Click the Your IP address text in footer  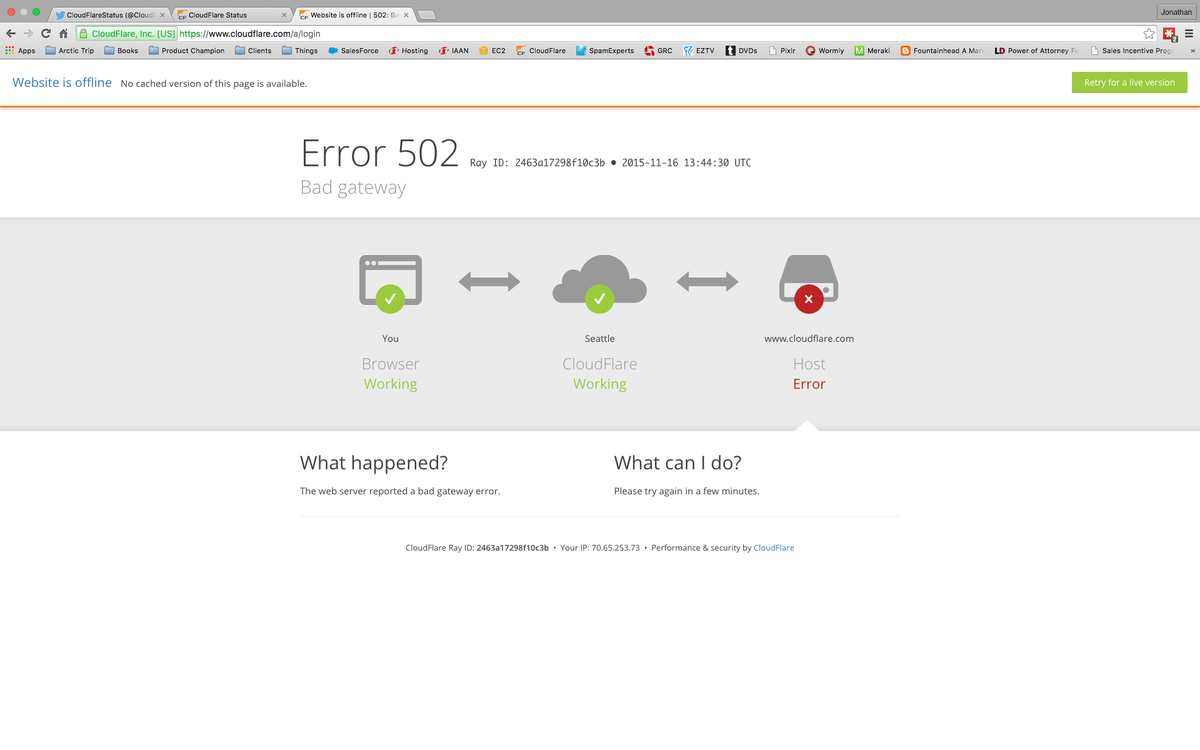[599, 548]
